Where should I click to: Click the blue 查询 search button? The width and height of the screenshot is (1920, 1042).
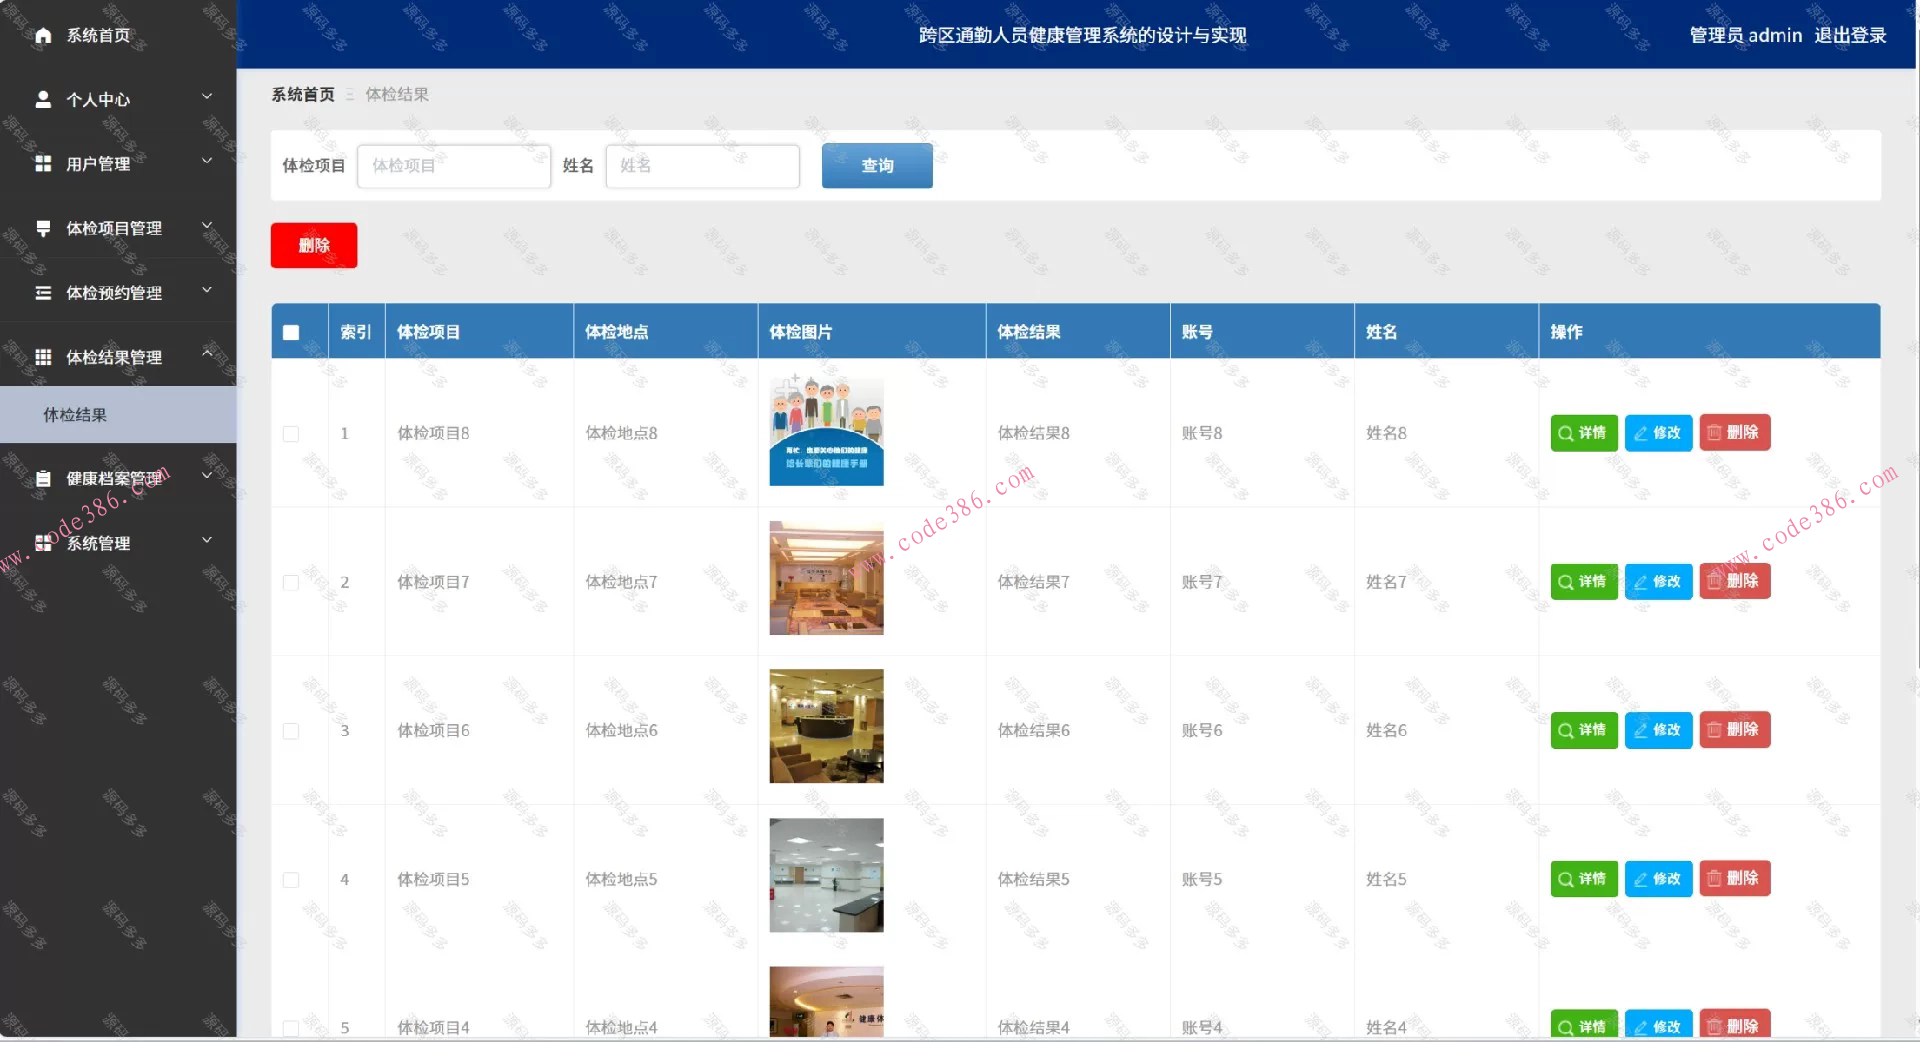point(876,165)
